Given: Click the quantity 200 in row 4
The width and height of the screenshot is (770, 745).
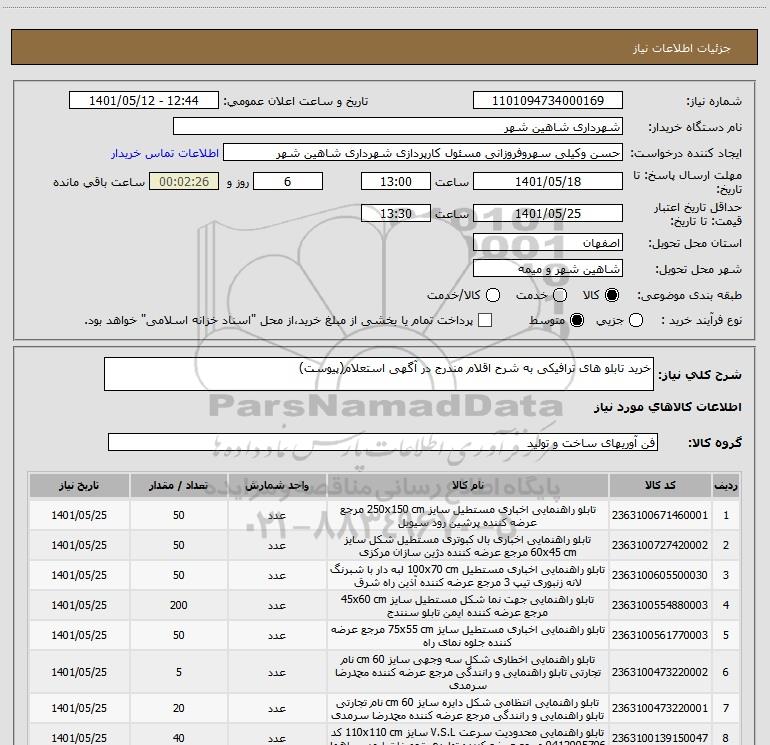Looking at the screenshot, I should click(179, 605).
